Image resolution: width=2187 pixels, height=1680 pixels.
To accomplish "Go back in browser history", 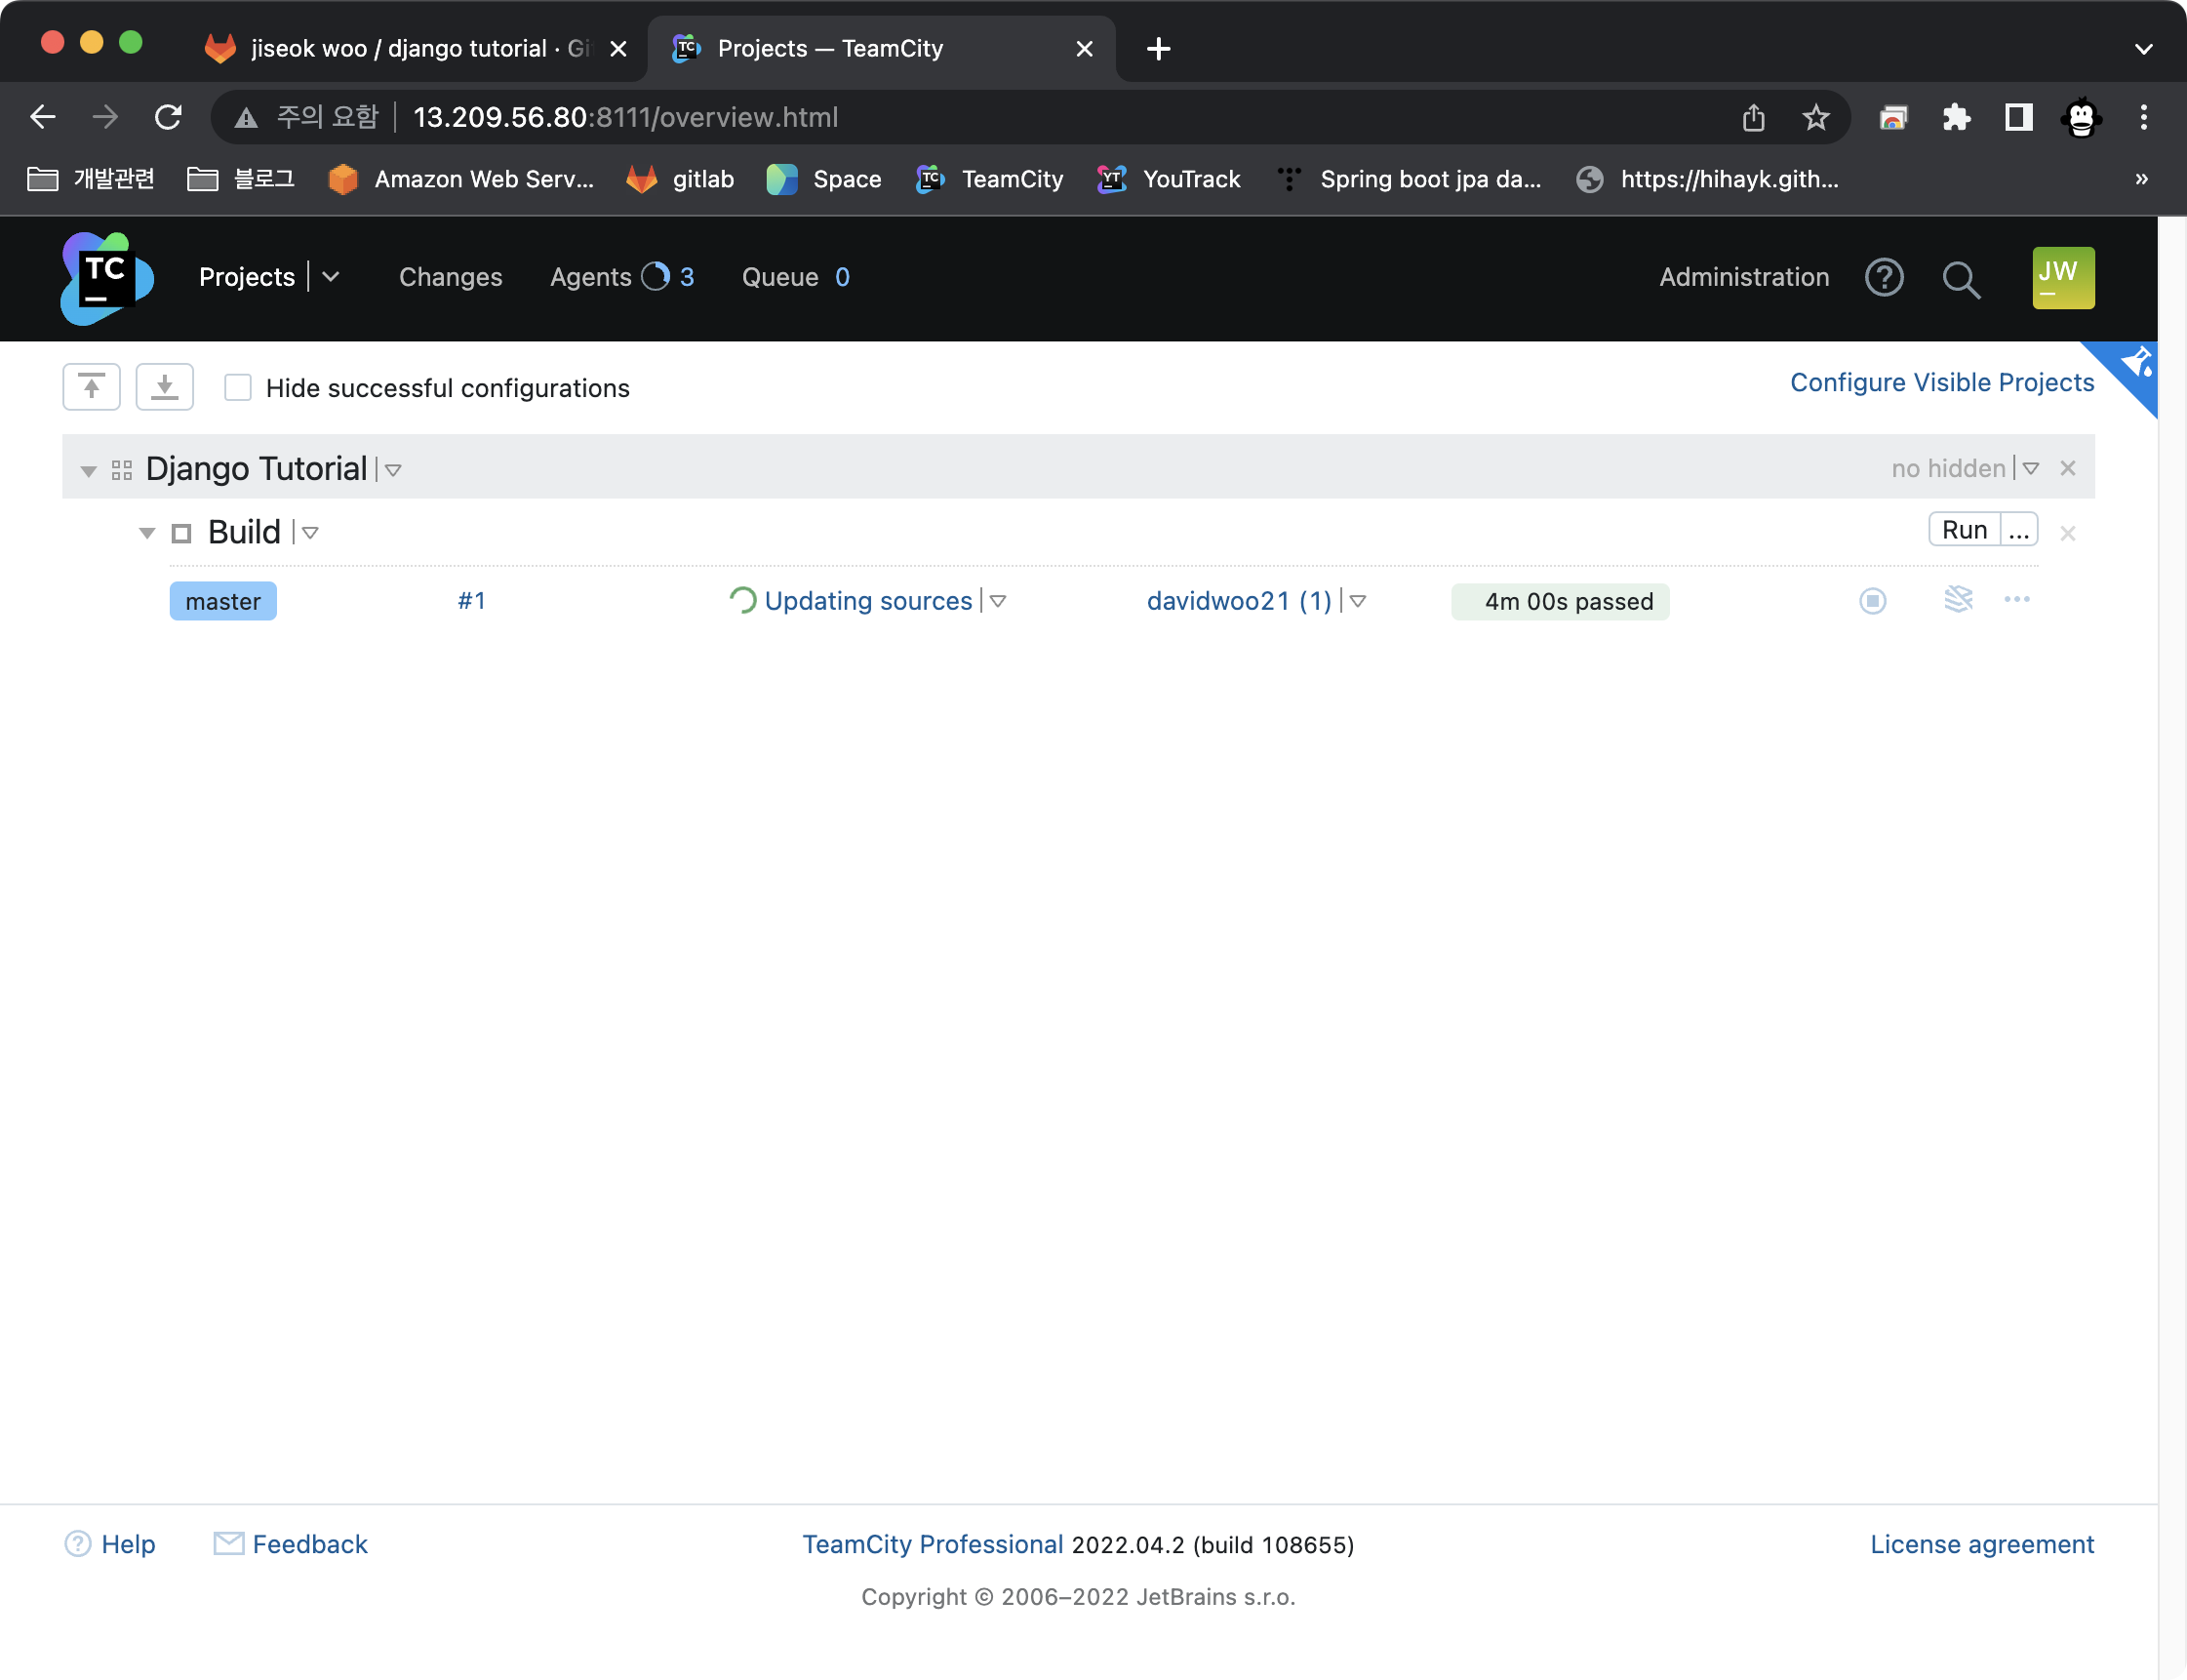I will point(42,117).
